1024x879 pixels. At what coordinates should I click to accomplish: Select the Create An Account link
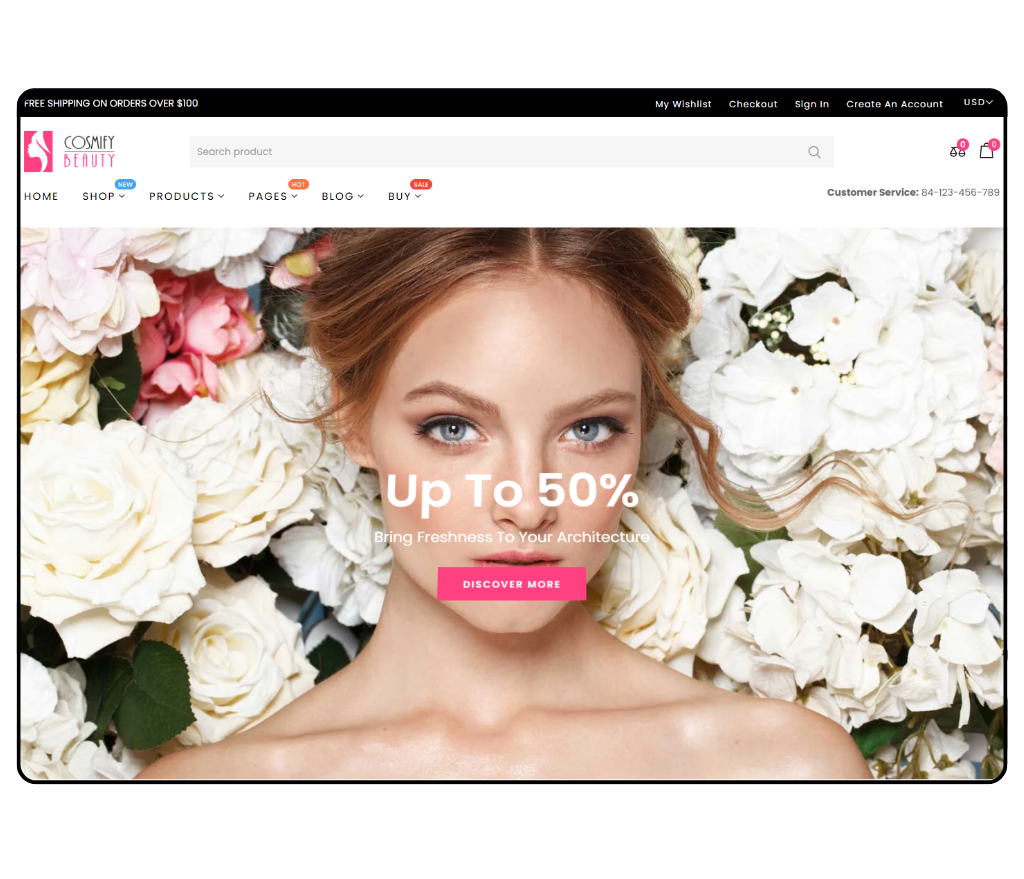(x=894, y=104)
